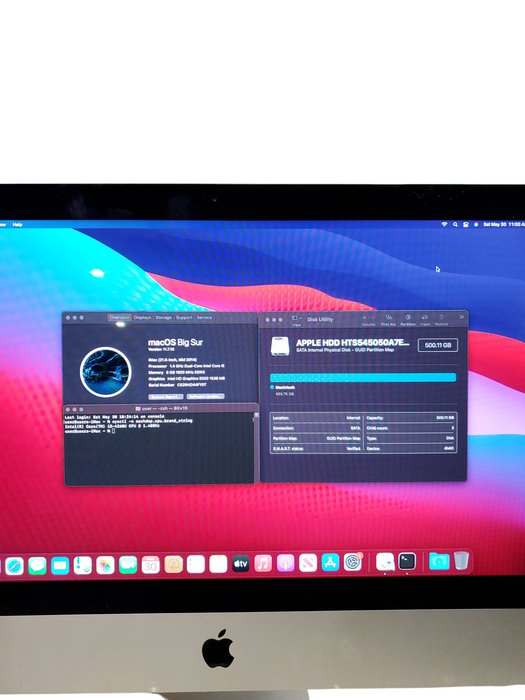Switch to the Storage tab
This screenshot has width=525, height=700.
(x=163, y=317)
